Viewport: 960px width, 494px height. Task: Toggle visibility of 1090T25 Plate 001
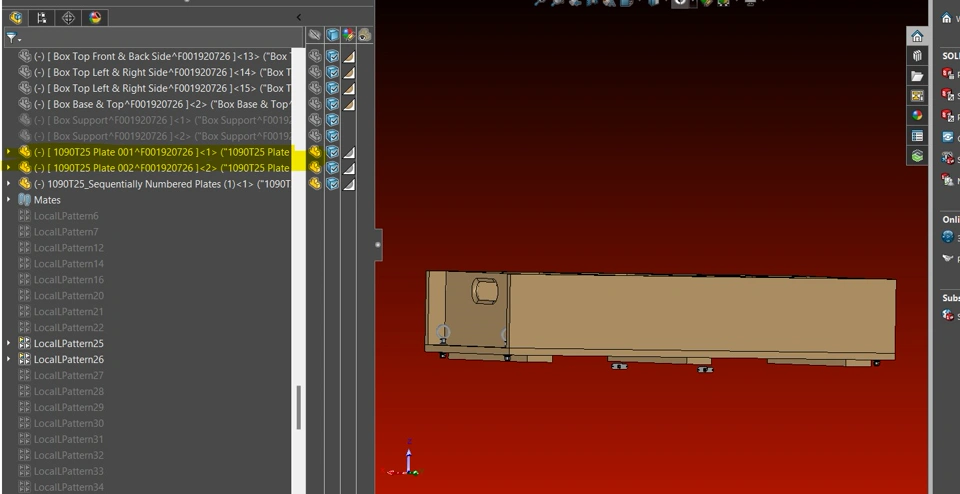(315, 152)
